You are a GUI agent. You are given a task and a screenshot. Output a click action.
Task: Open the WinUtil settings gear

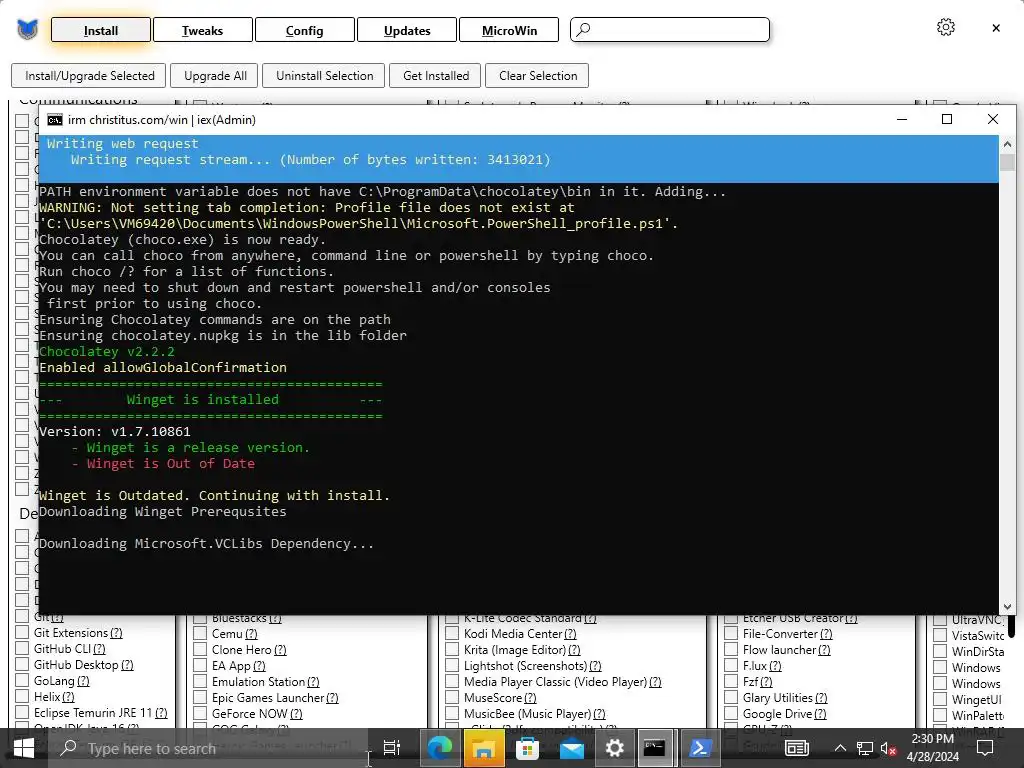click(x=945, y=27)
